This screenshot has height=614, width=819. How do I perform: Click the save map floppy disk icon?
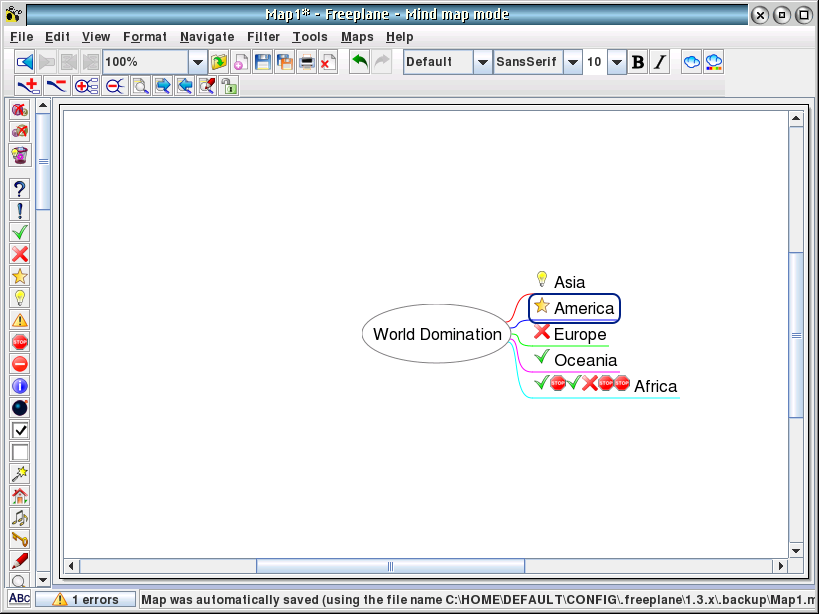tap(263, 62)
